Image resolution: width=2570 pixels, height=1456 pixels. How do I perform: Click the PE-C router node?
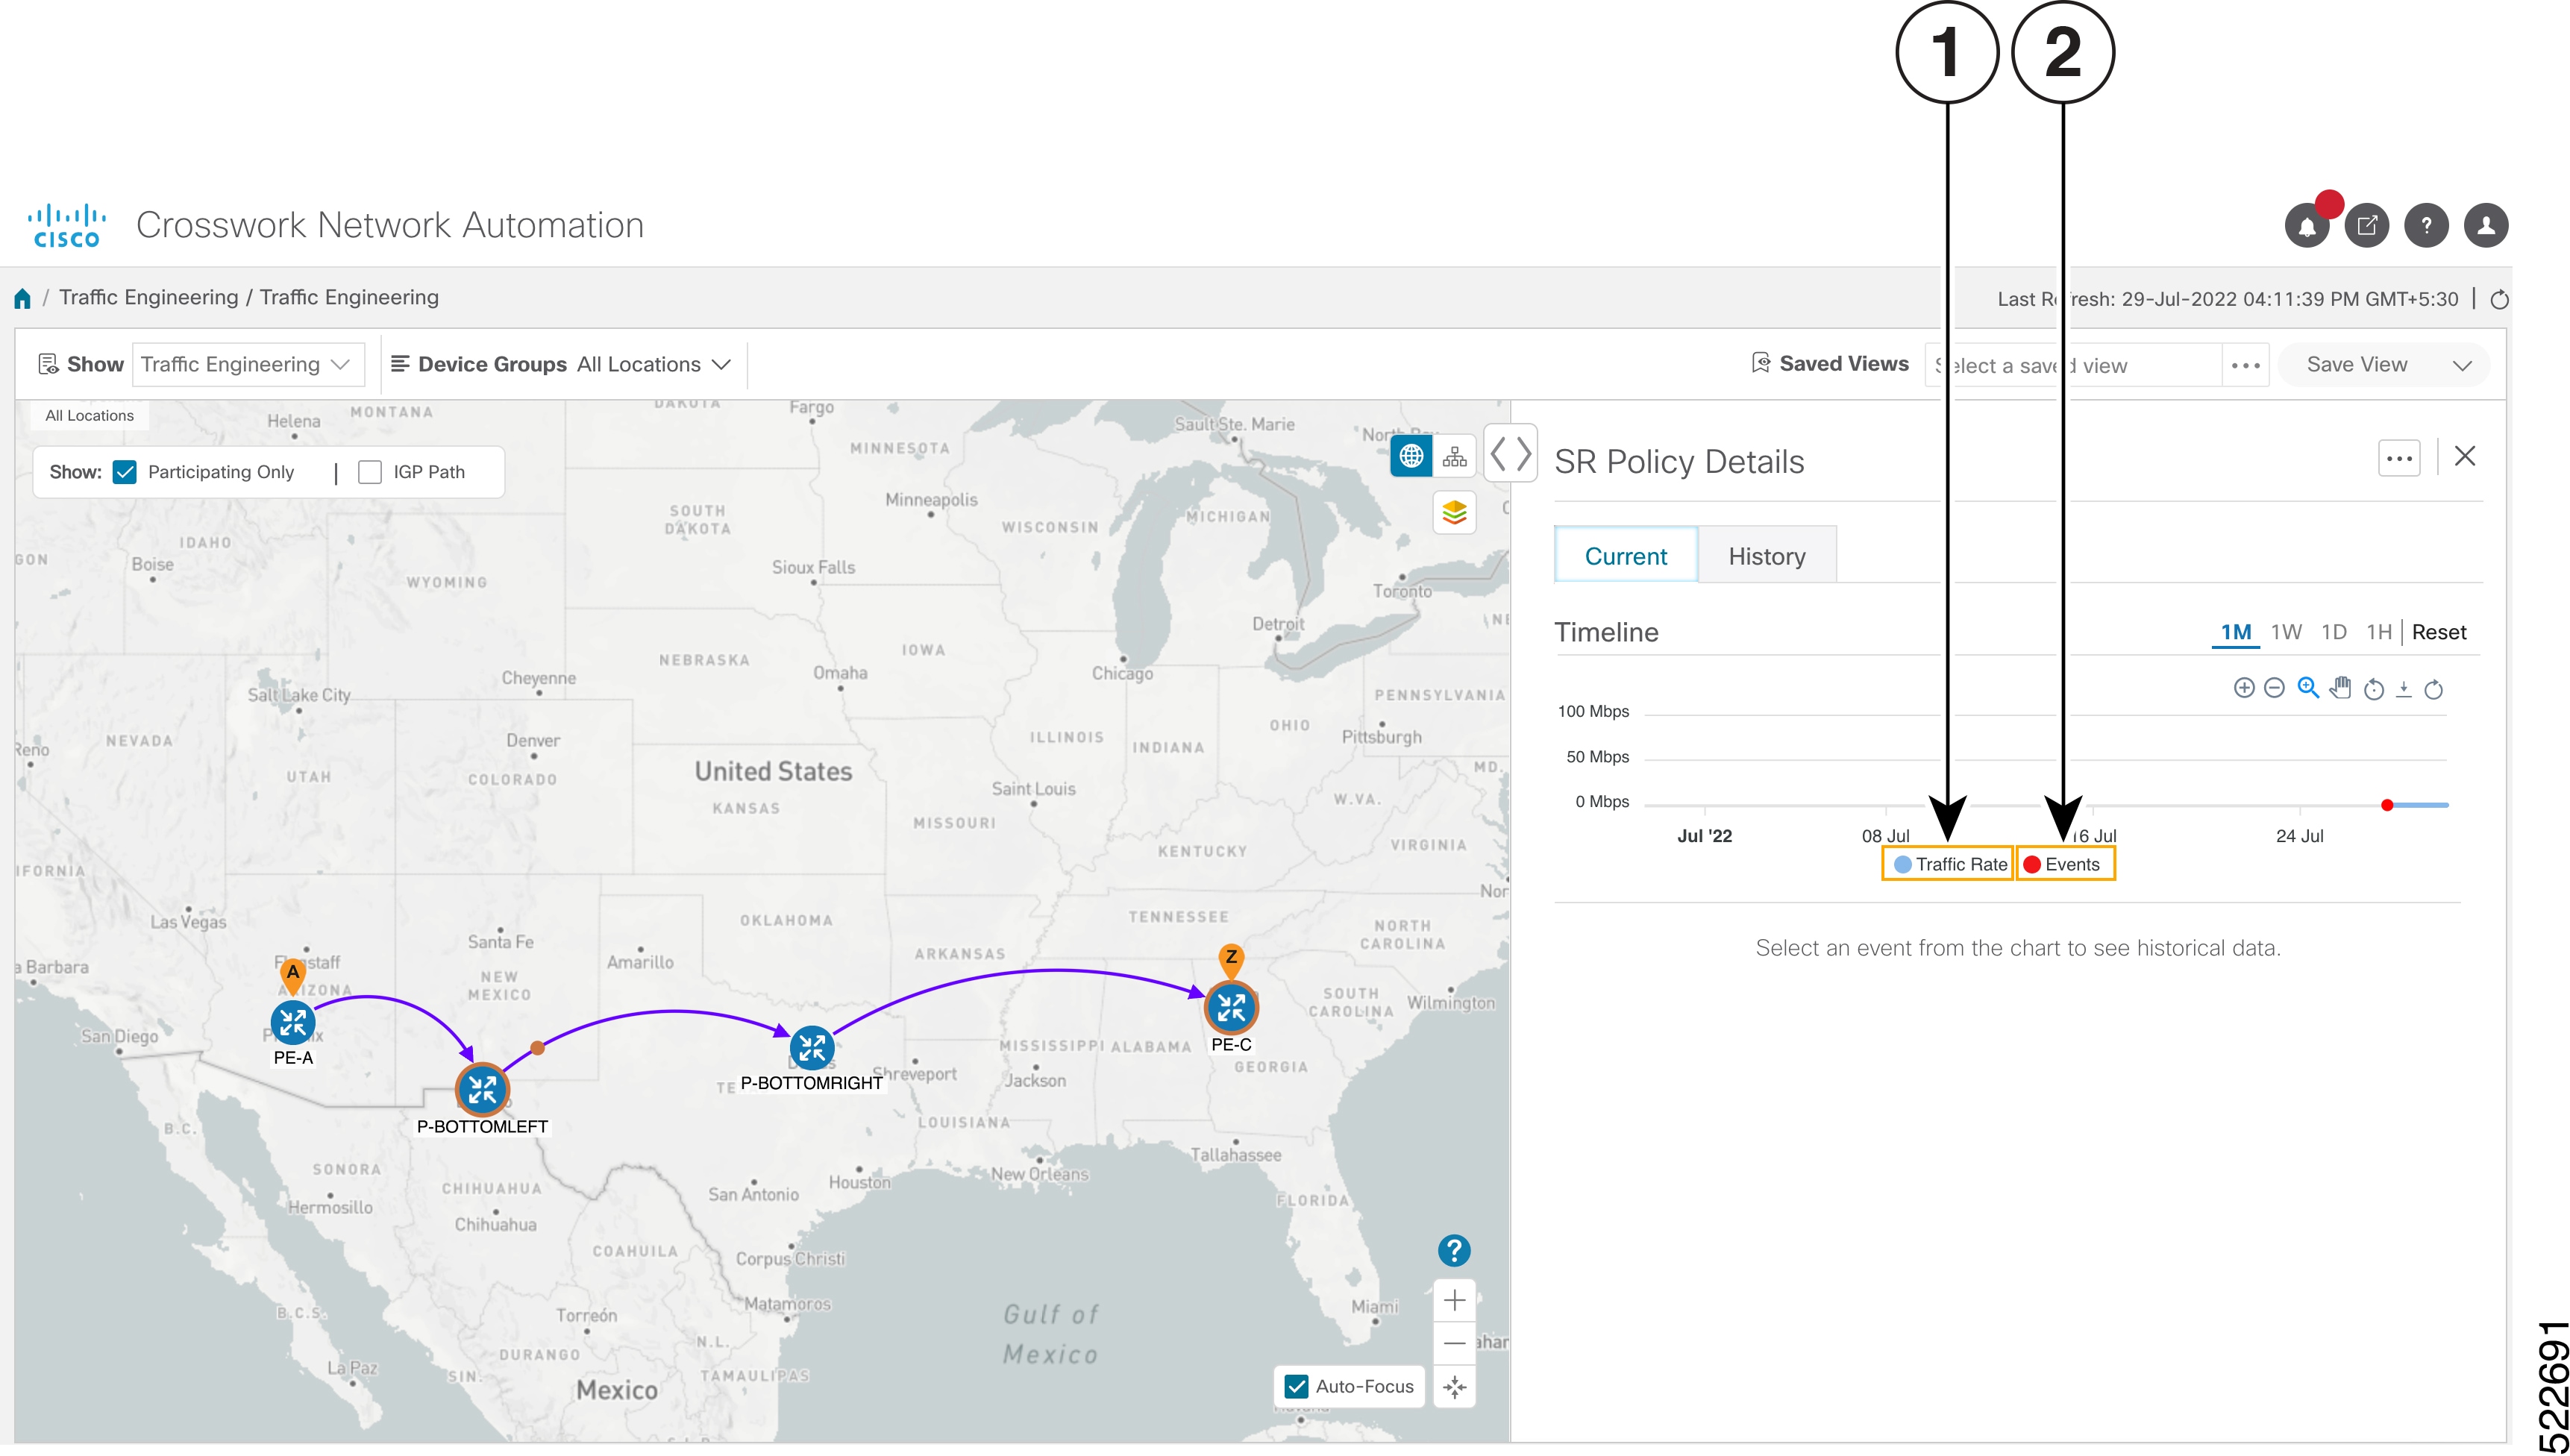[1231, 1007]
